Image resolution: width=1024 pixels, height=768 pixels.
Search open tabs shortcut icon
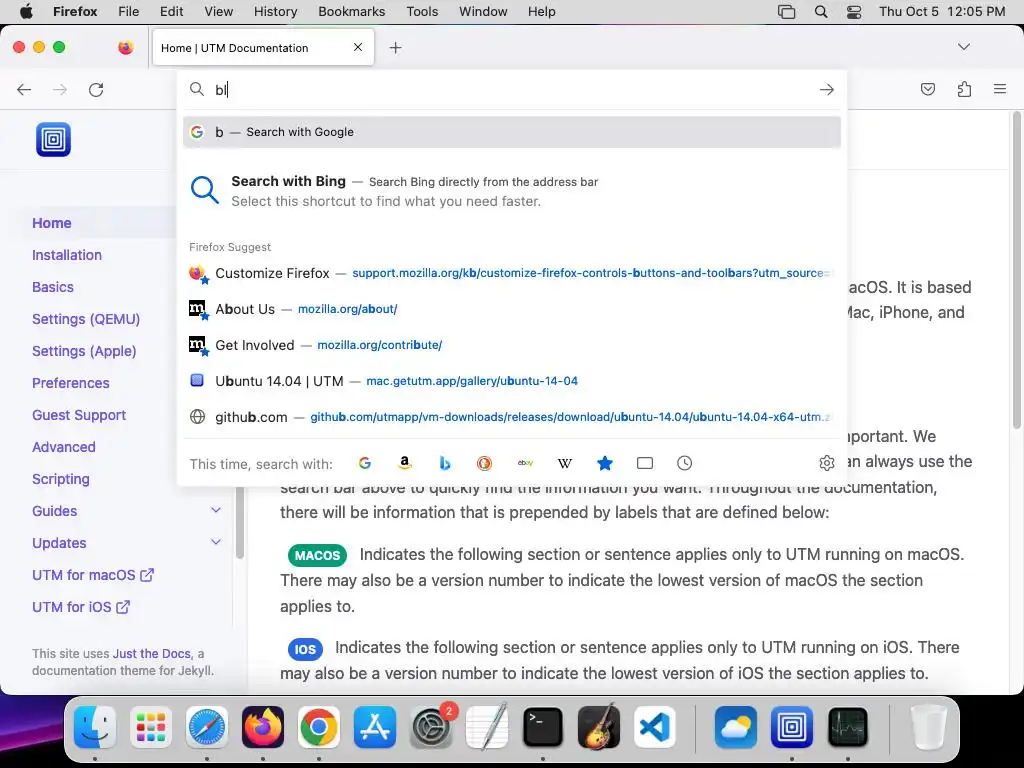pyautogui.click(x=645, y=463)
